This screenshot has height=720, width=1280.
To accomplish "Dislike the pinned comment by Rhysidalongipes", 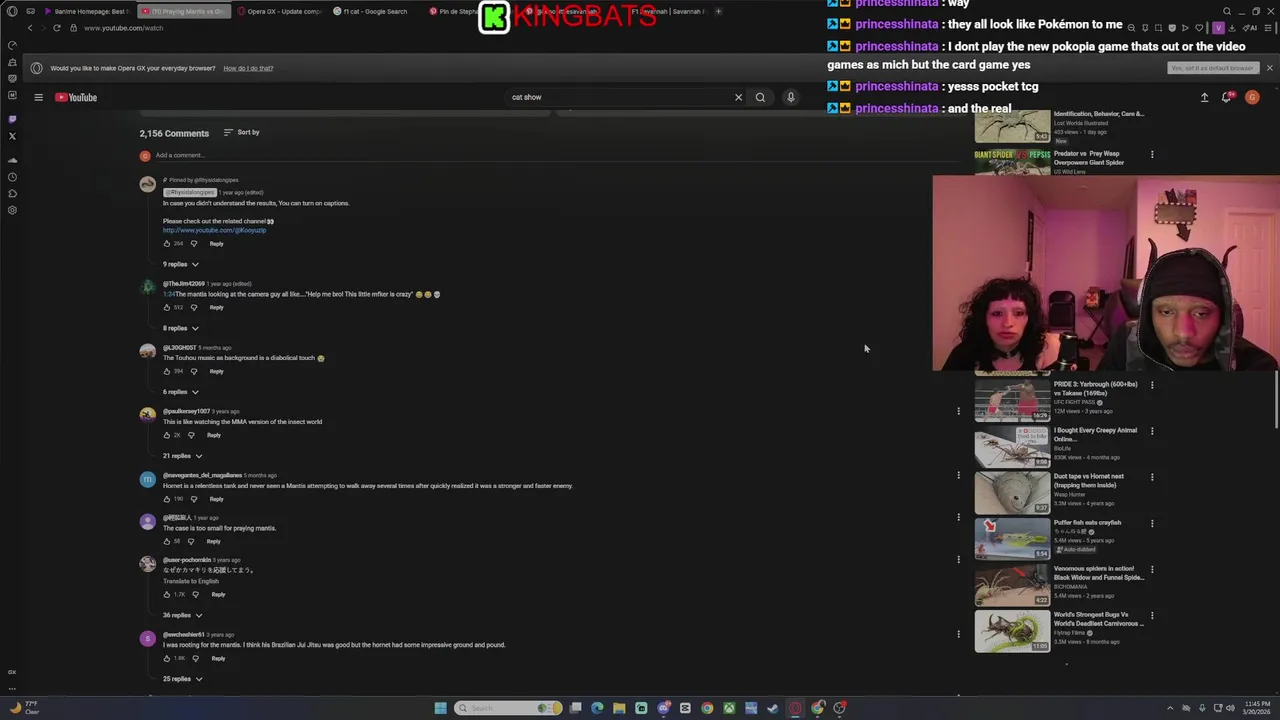I will 194,244.
